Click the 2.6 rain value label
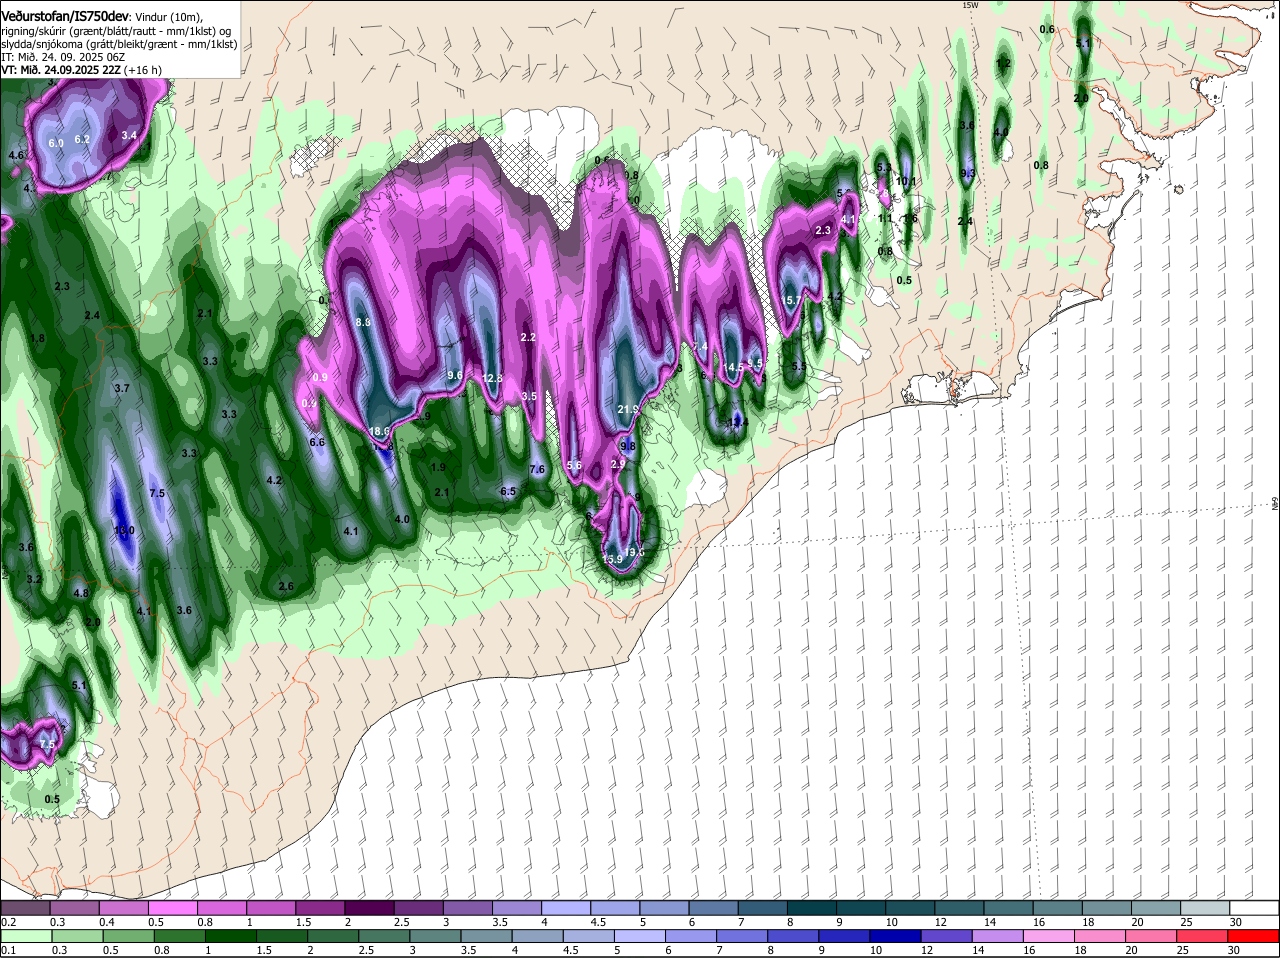1280x958 pixels. [286, 586]
